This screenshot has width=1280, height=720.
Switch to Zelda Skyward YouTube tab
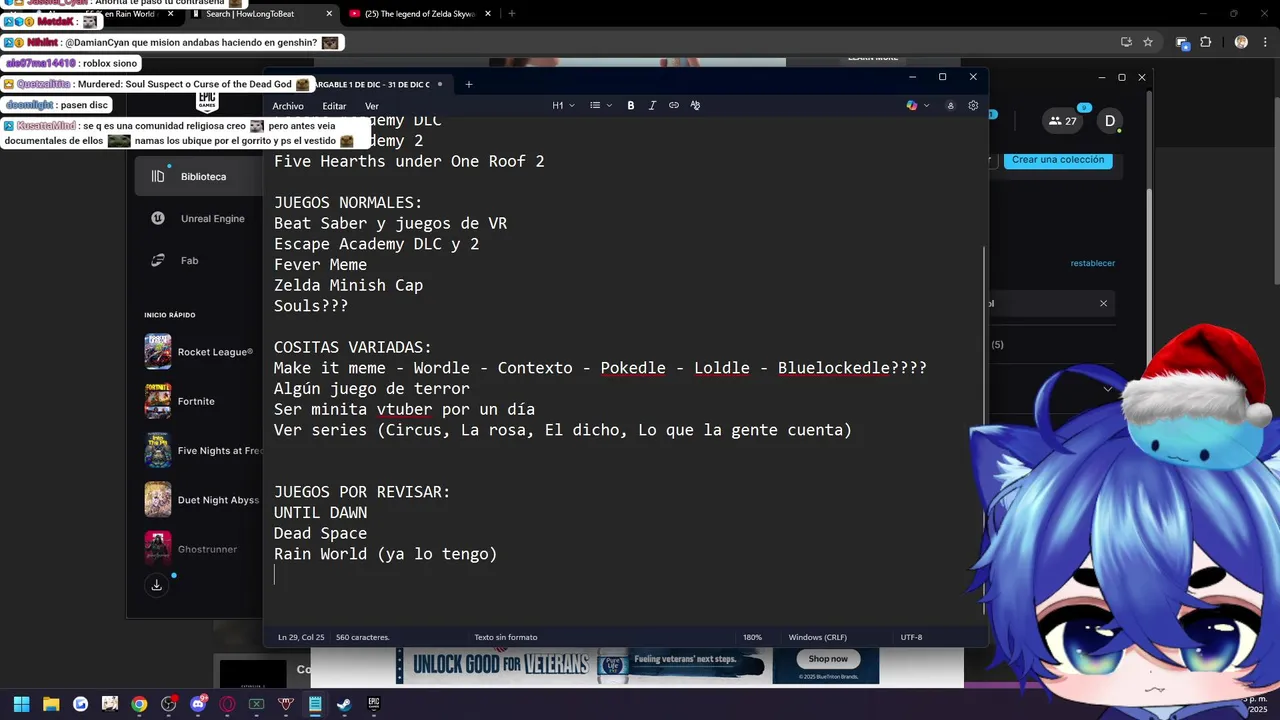(x=420, y=14)
